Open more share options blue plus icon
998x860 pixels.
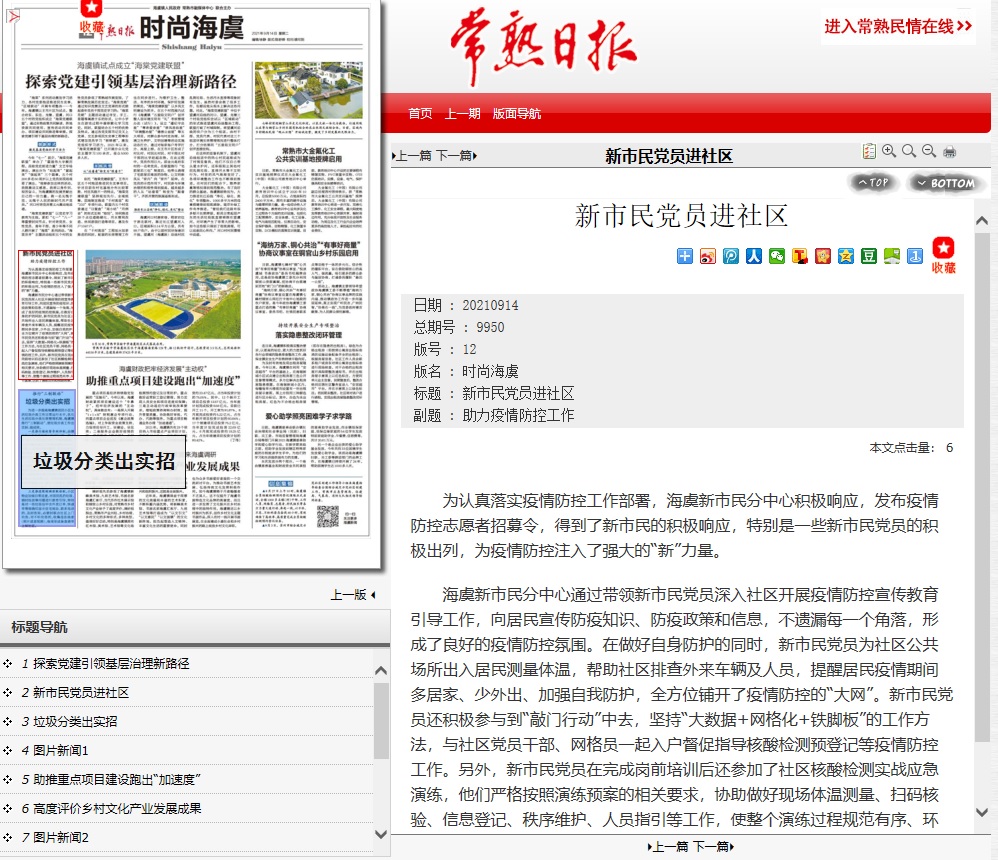coord(685,256)
